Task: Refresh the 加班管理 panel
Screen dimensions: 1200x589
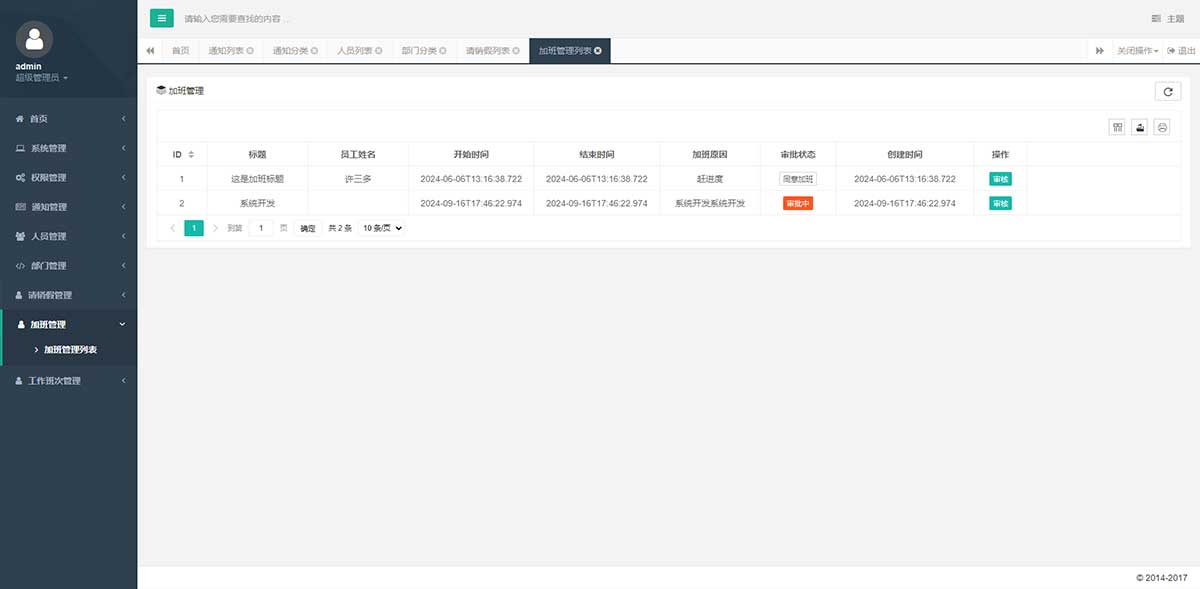Action: [1167, 91]
